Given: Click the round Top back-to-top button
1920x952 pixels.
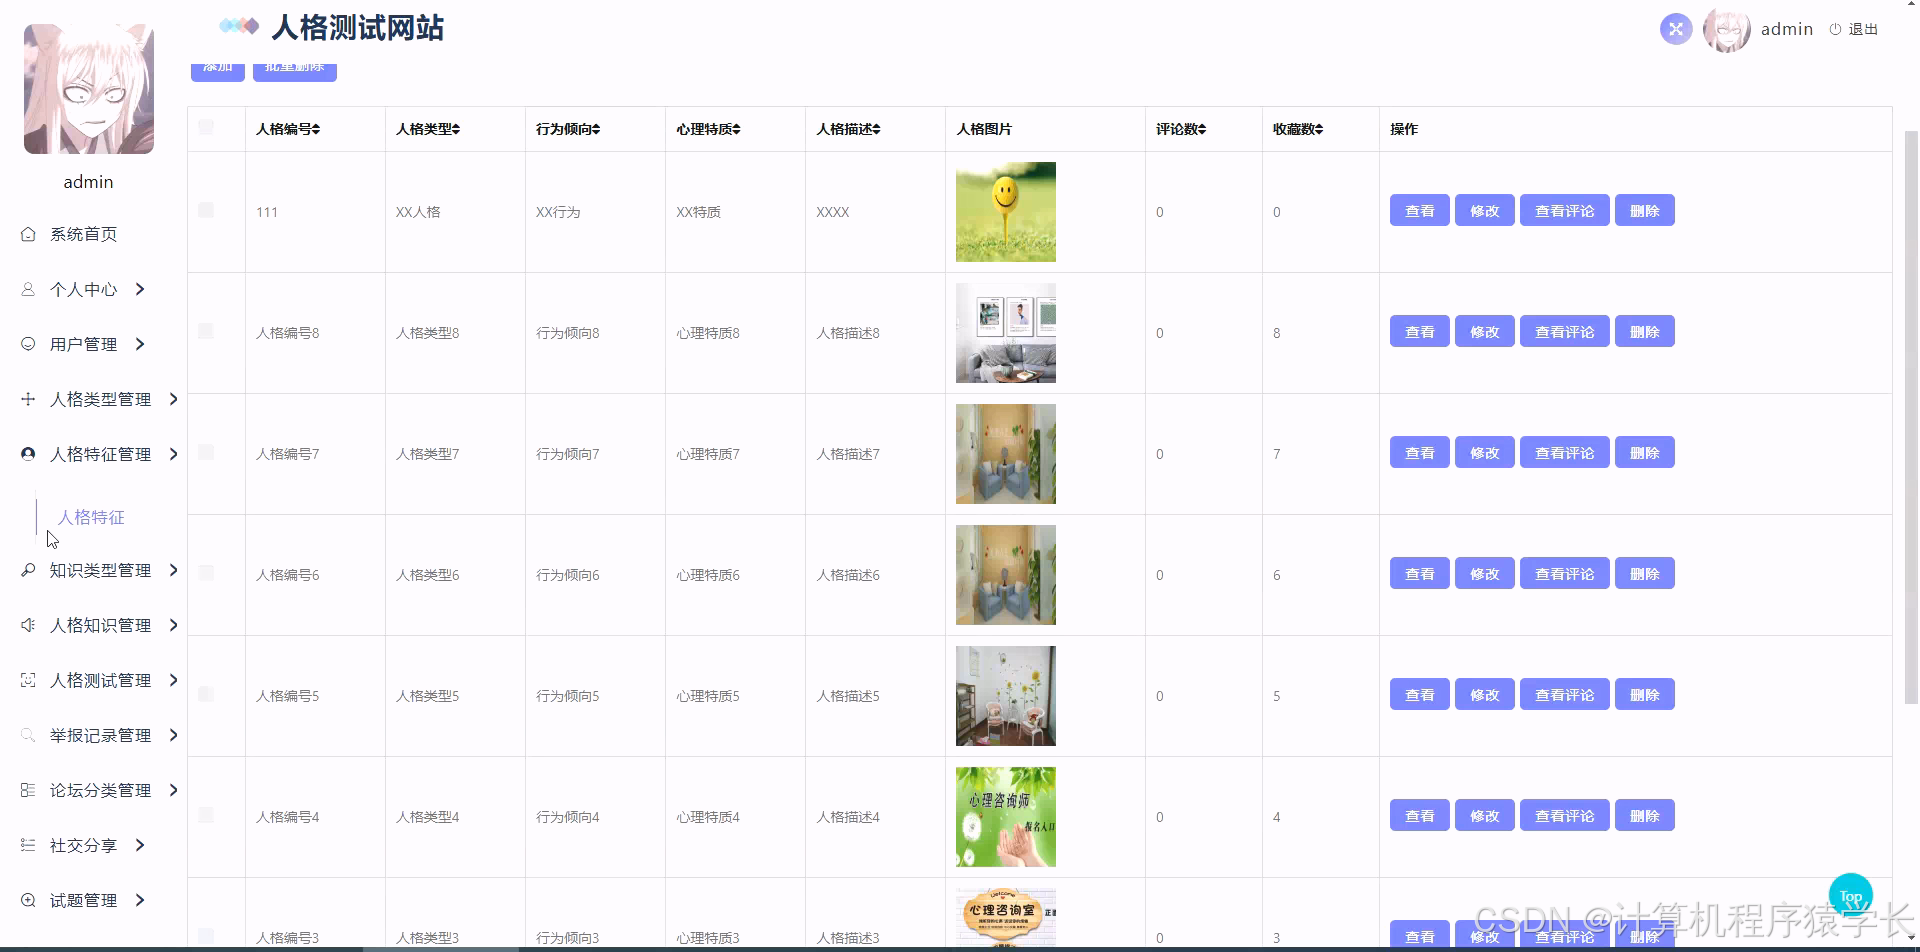Looking at the screenshot, I should click(x=1851, y=895).
